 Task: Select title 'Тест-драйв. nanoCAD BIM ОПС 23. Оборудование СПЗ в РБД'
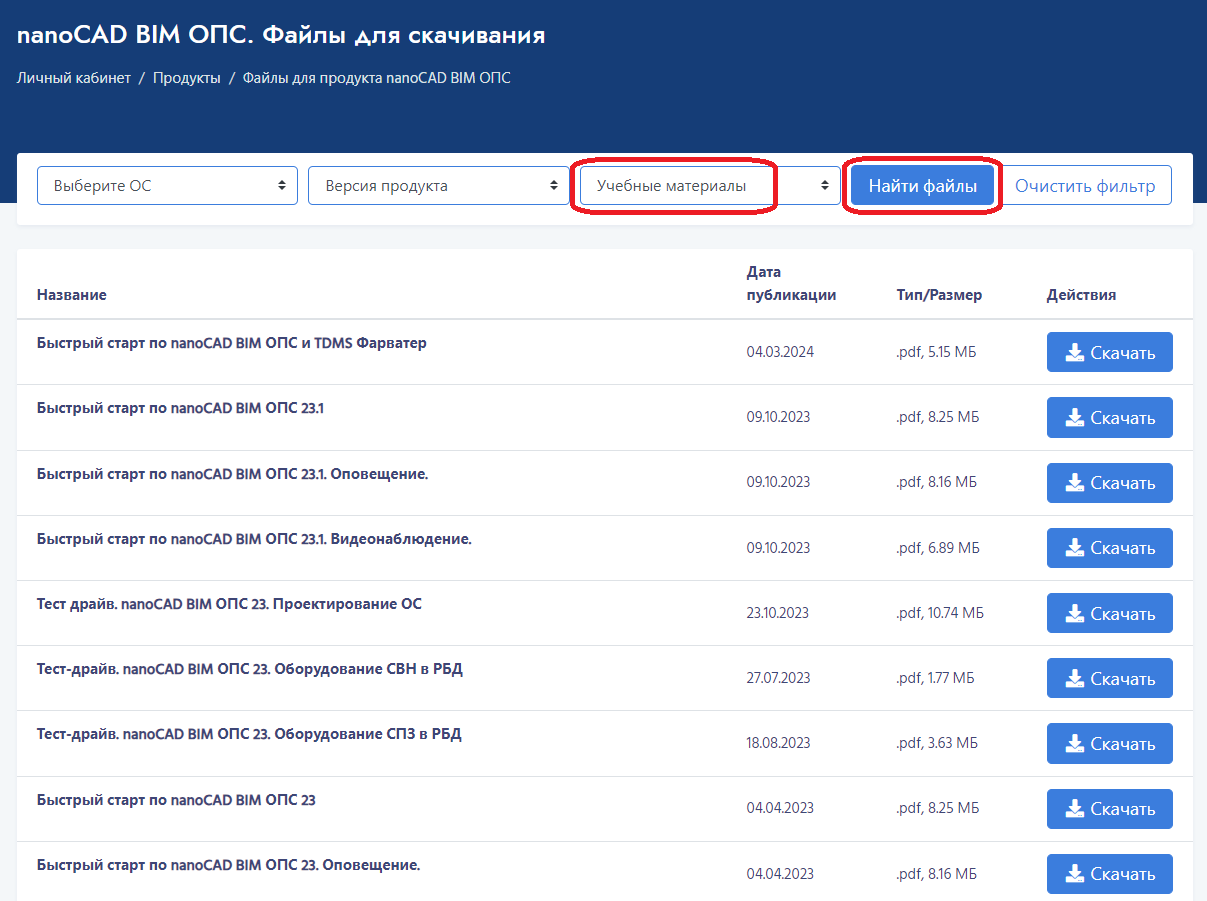tap(249, 734)
